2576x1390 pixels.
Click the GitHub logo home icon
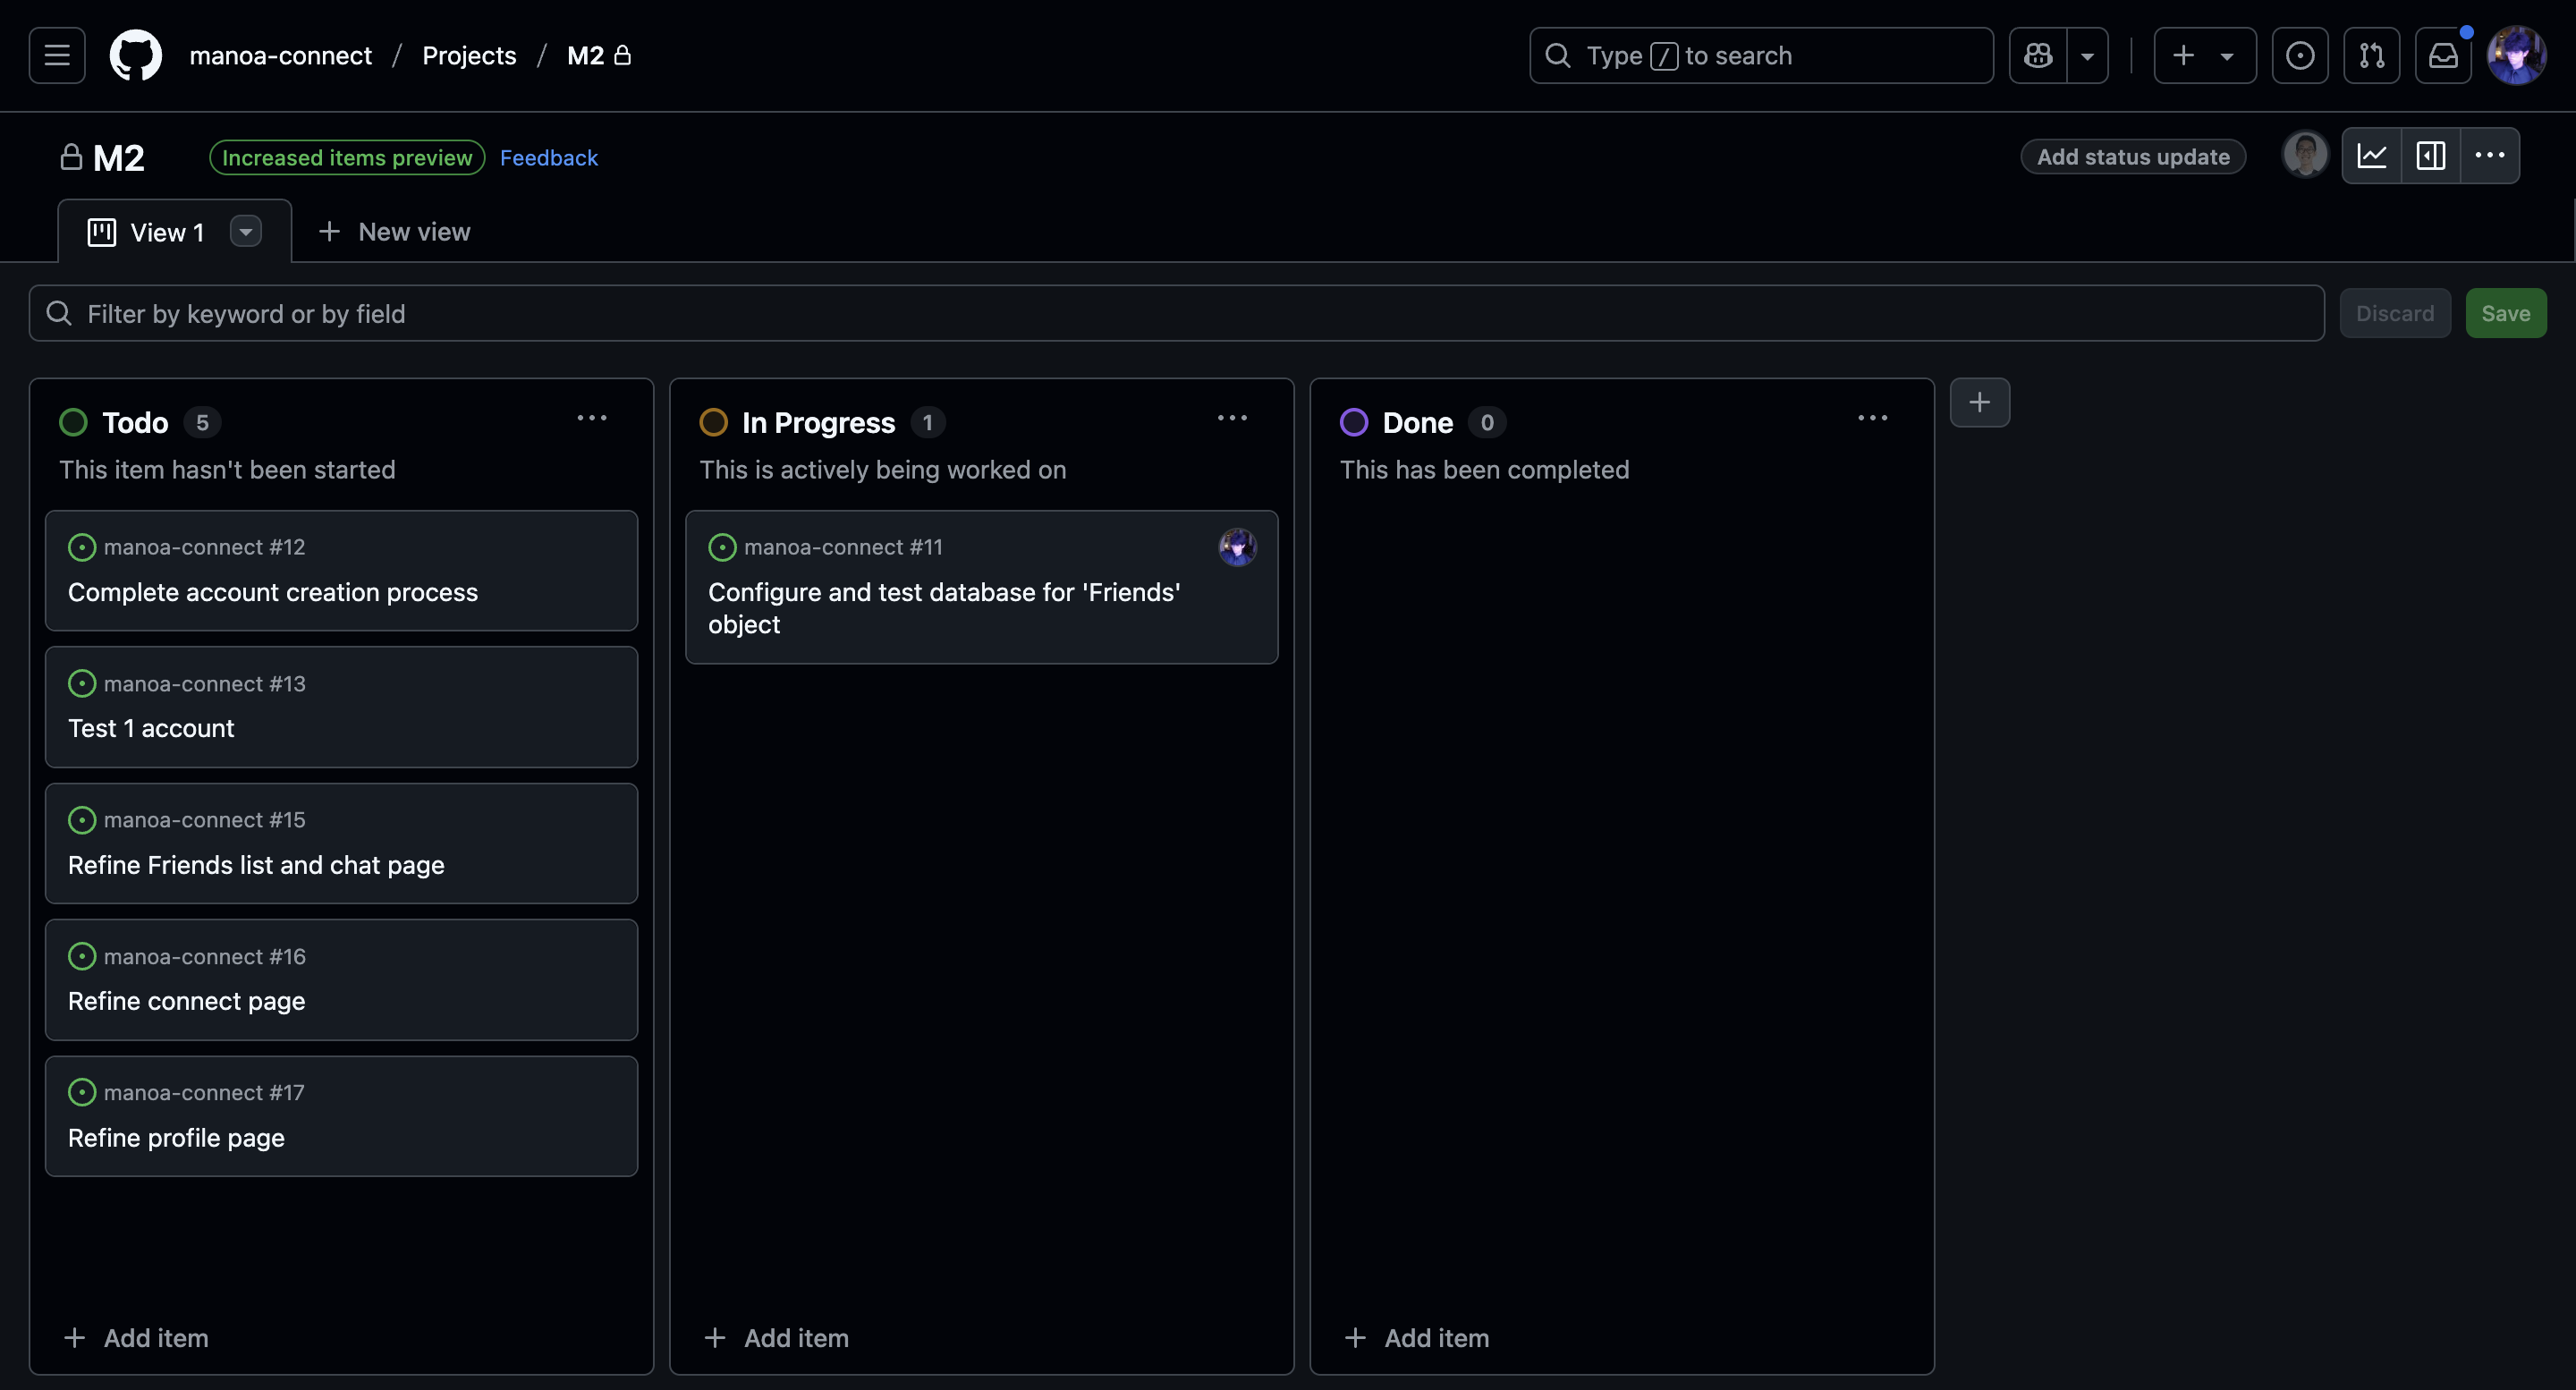coord(135,55)
